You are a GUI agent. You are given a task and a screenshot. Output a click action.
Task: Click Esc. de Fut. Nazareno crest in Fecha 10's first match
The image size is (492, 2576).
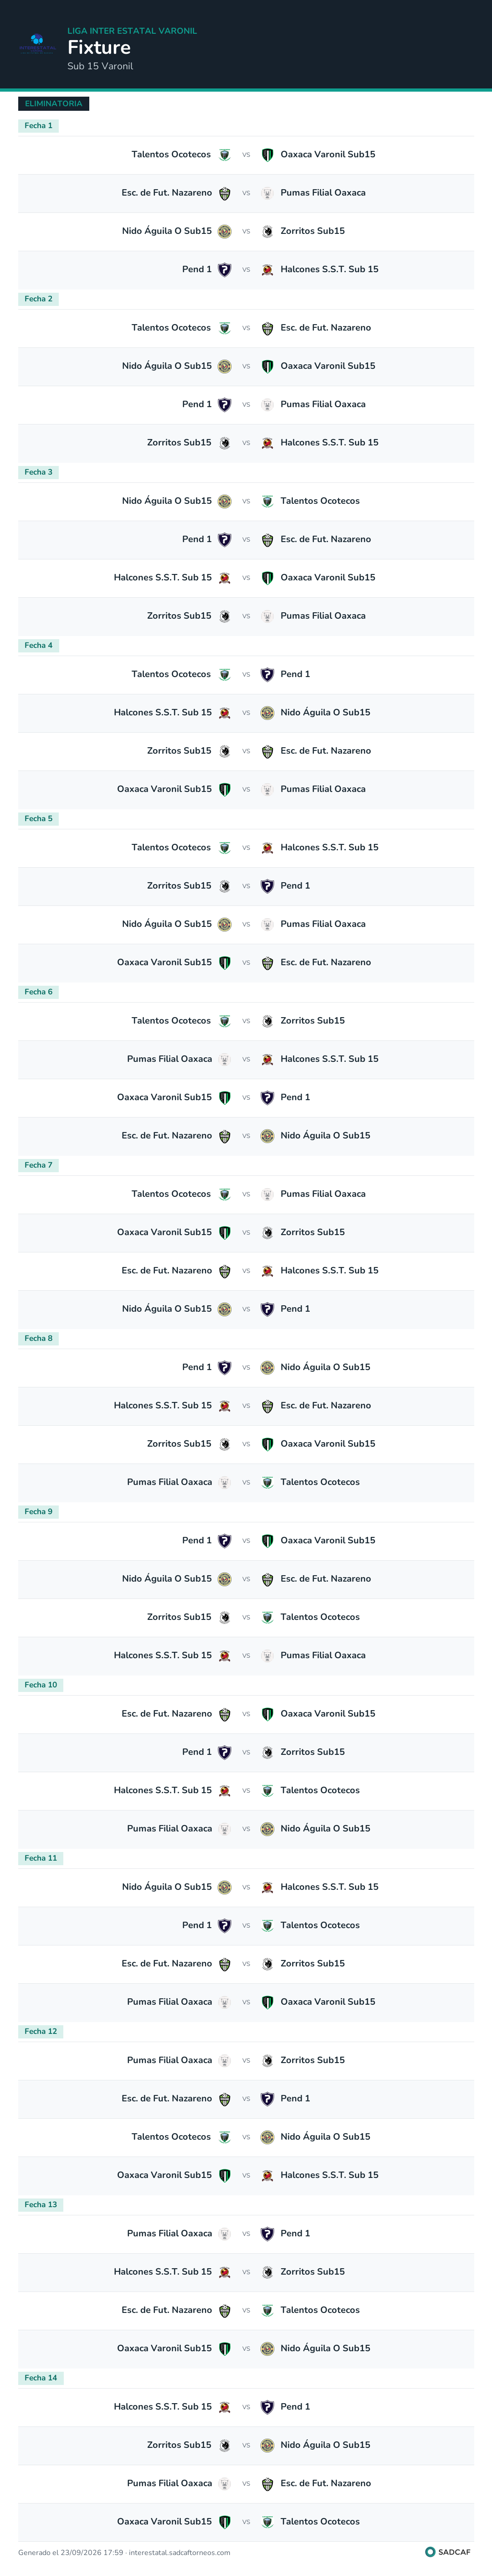(x=224, y=1714)
